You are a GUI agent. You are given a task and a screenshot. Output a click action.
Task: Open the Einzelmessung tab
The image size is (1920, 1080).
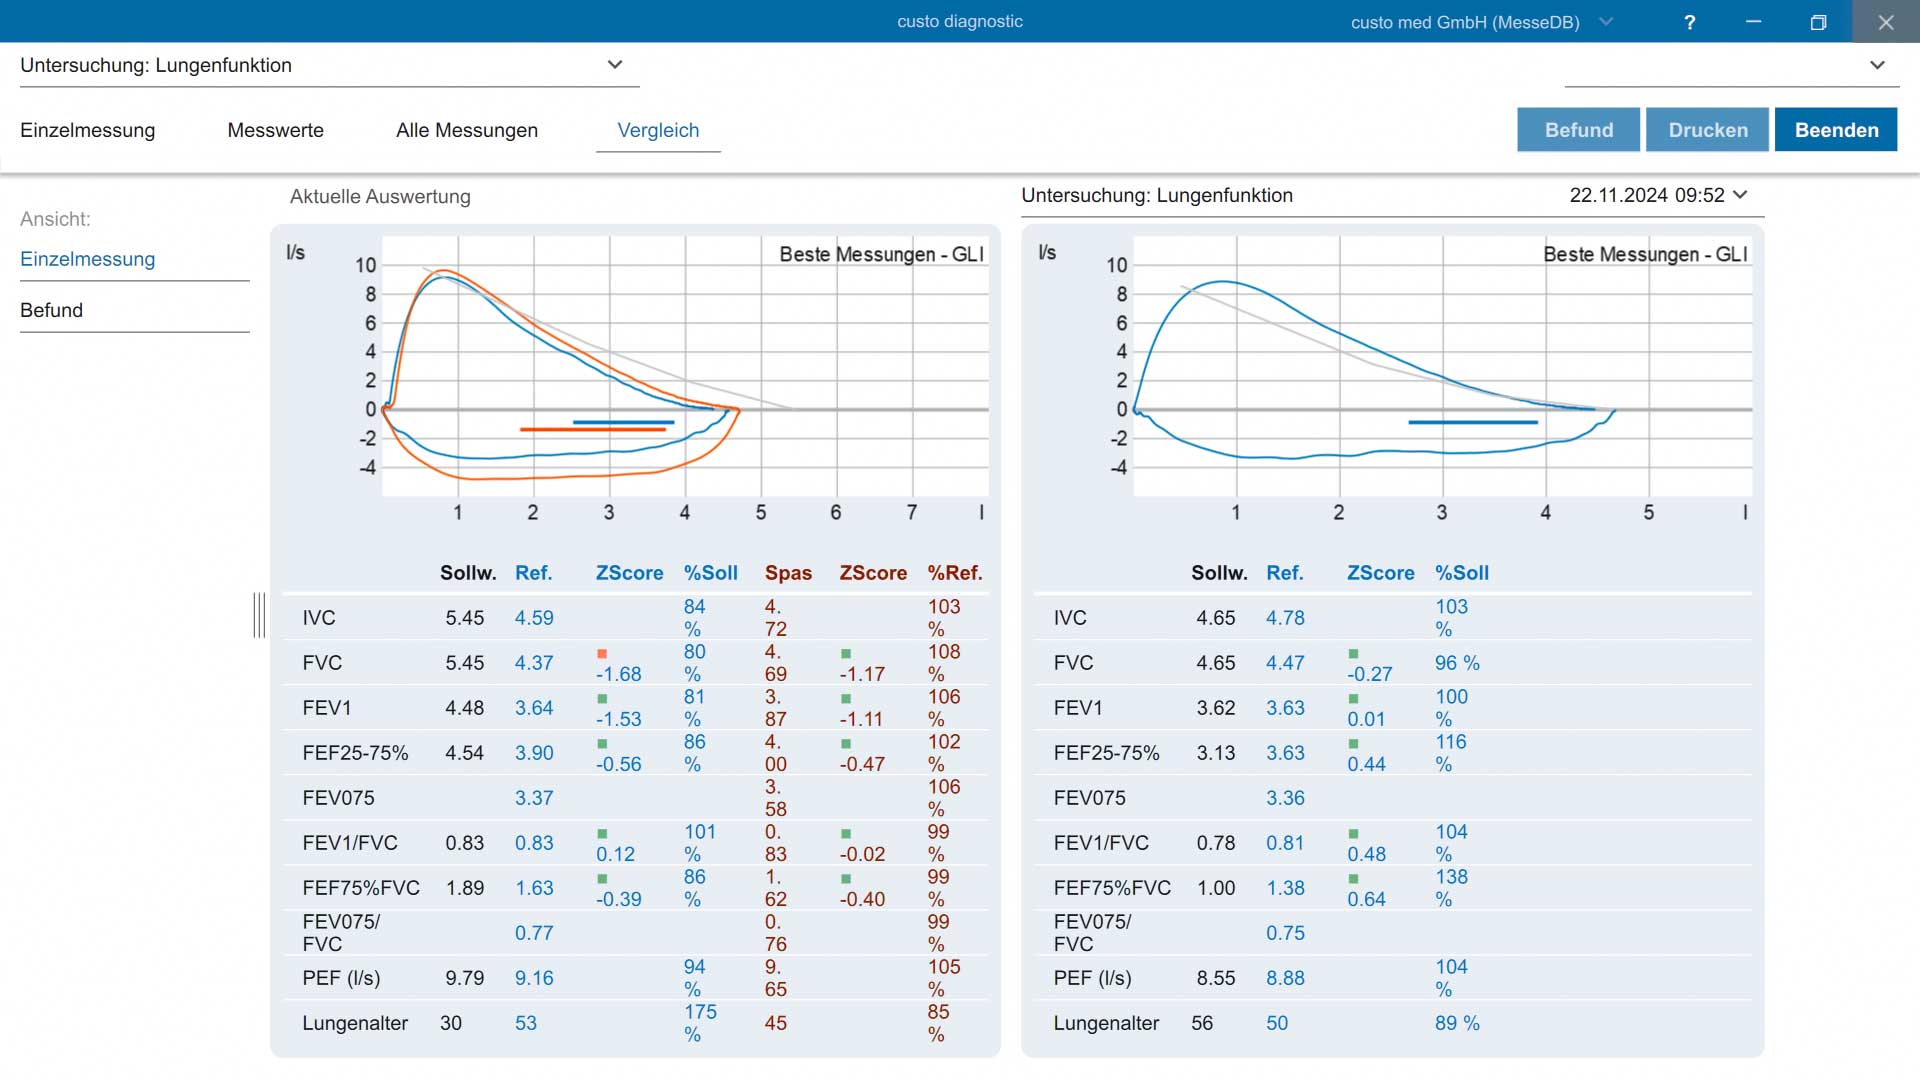(x=88, y=130)
